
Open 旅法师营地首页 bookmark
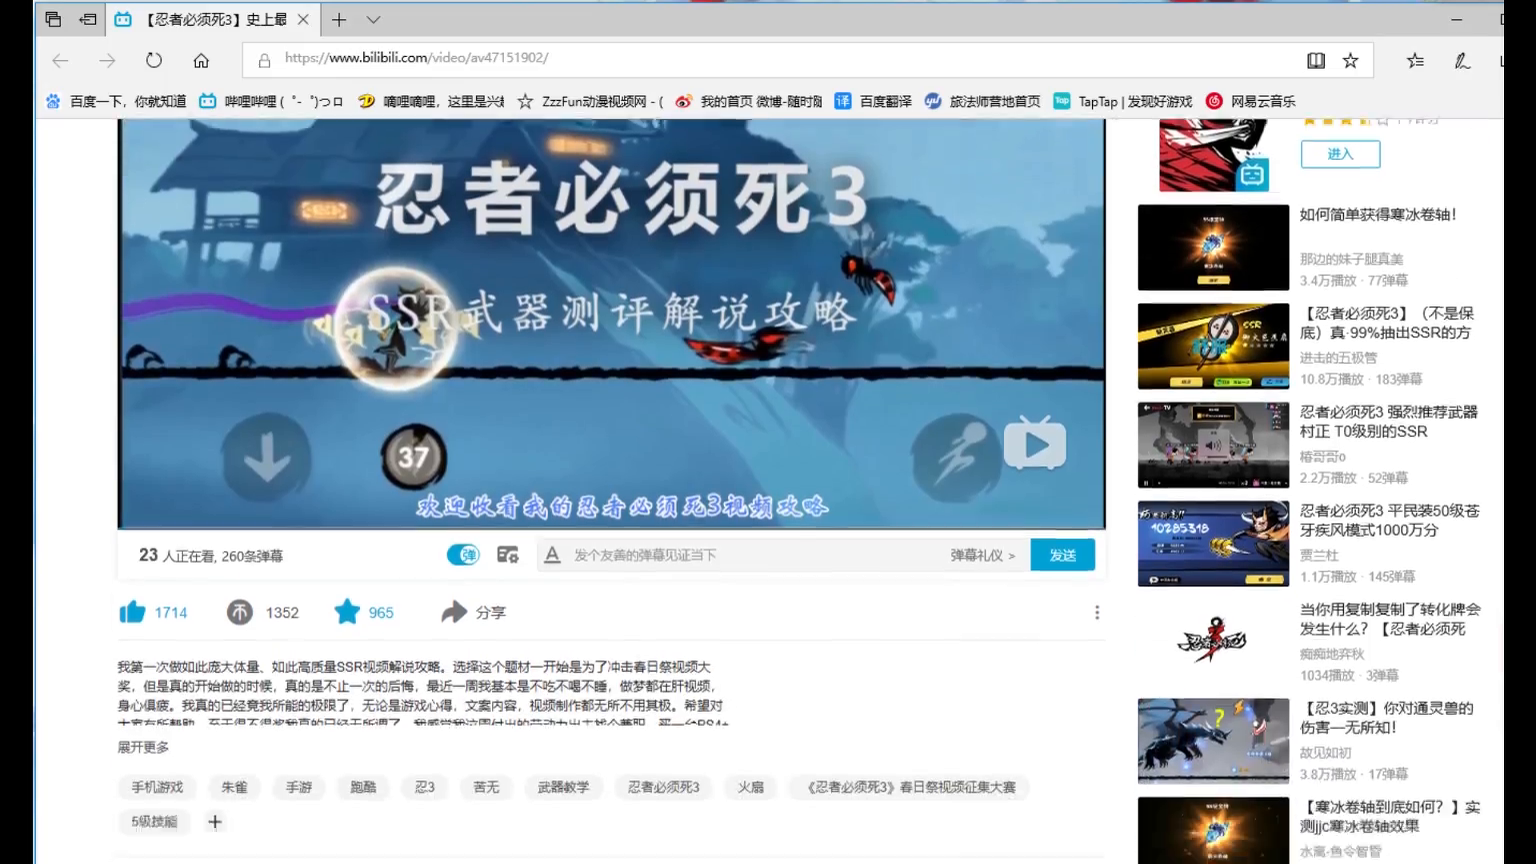click(x=982, y=101)
